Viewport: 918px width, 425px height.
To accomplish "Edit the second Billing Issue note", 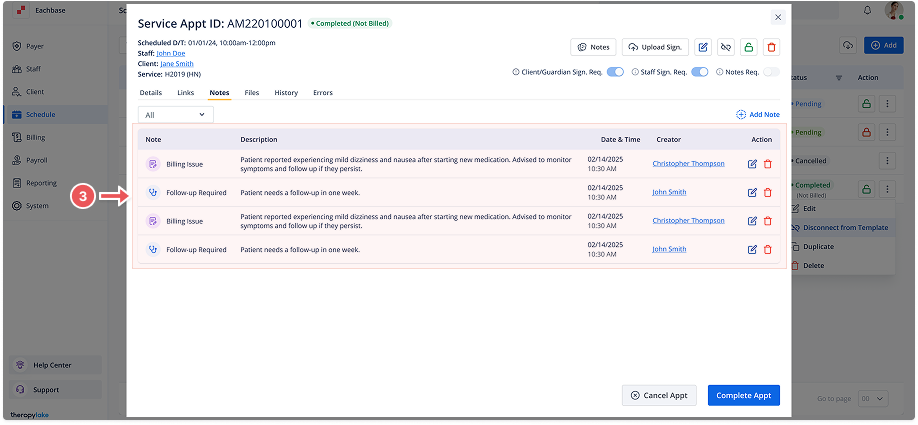I will coord(752,221).
